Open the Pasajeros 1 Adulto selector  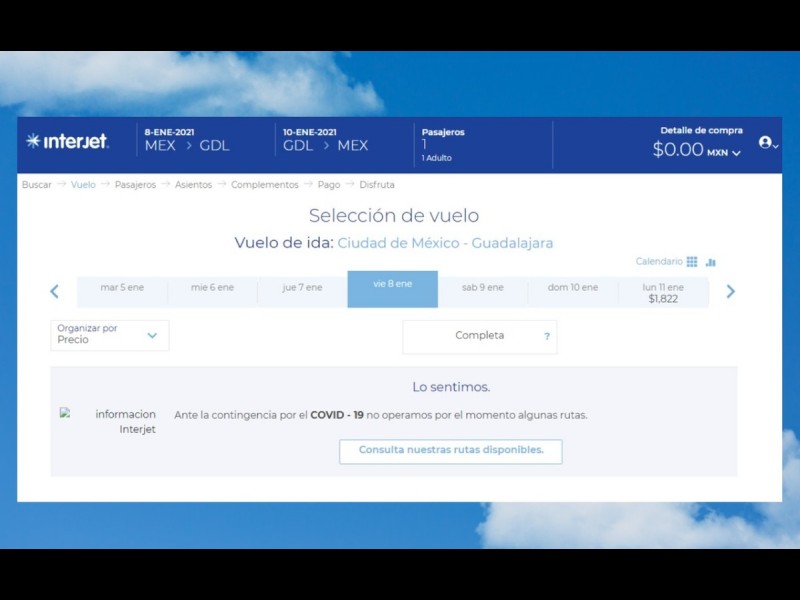click(441, 145)
